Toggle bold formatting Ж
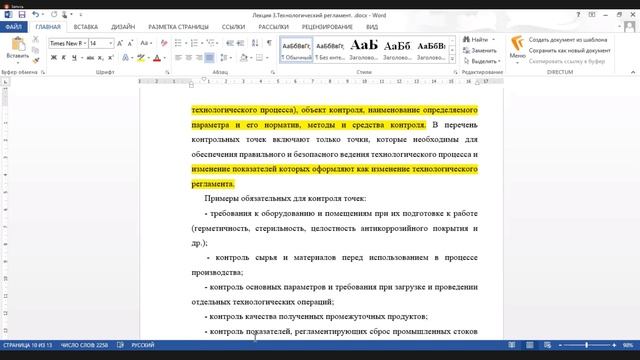640x360 pixels. pyautogui.click(x=53, y=58)
